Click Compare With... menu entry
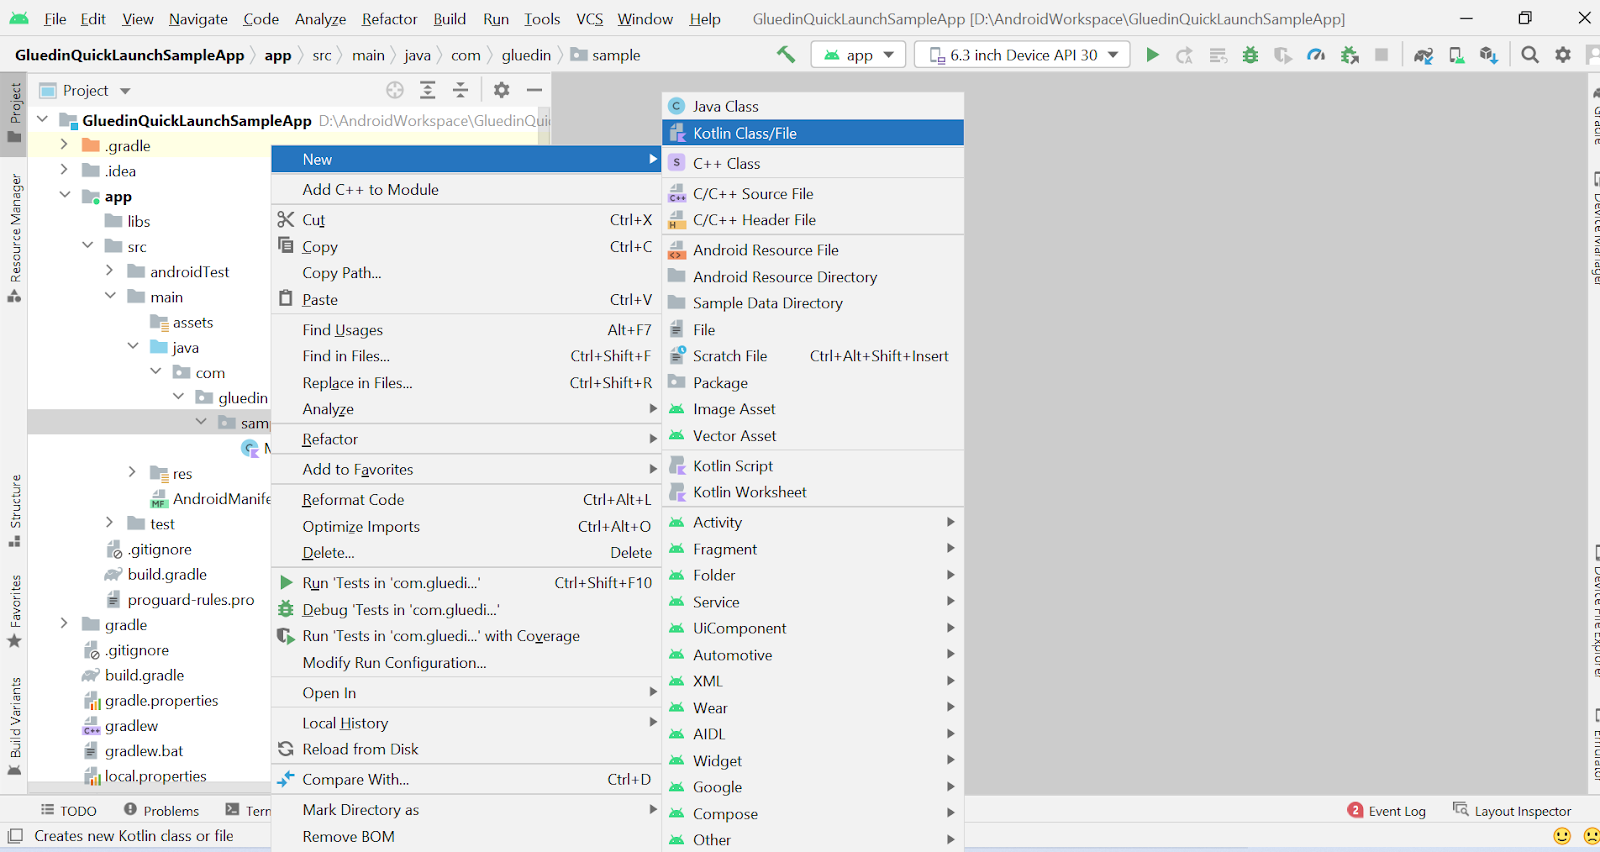This screenshot has height=852, width=1600. tap(466, 779)
